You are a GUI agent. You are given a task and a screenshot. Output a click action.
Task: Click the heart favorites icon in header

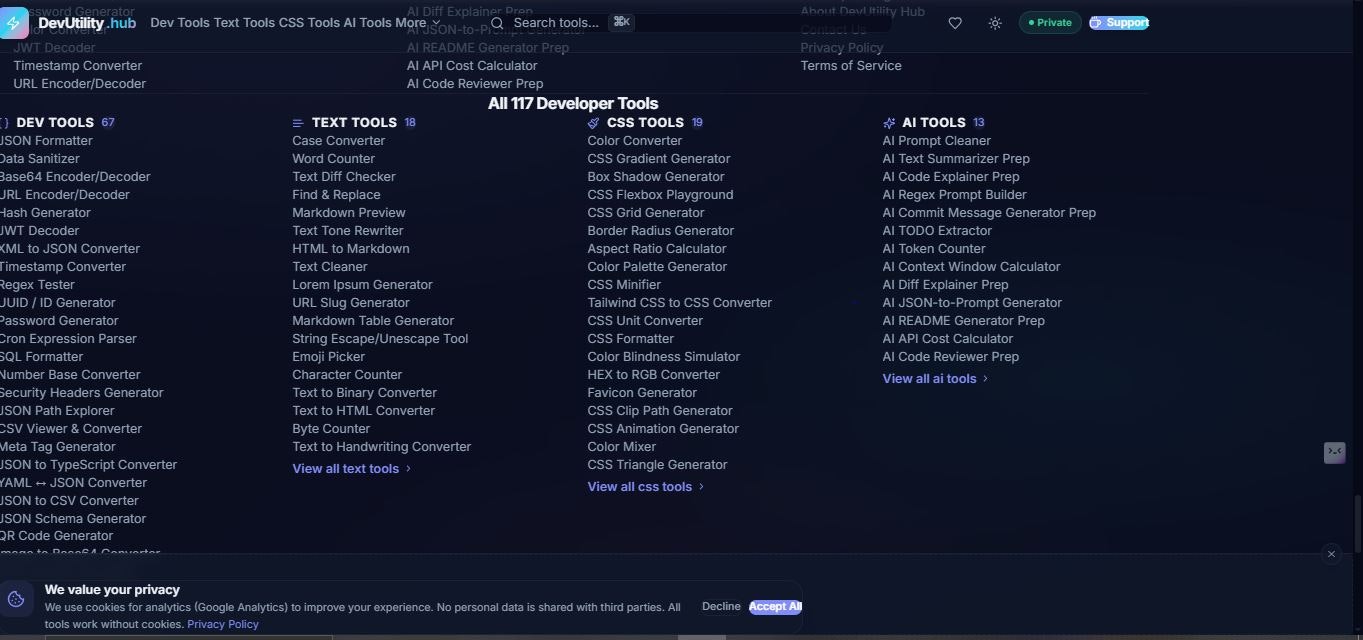click(x=955, y=22)
